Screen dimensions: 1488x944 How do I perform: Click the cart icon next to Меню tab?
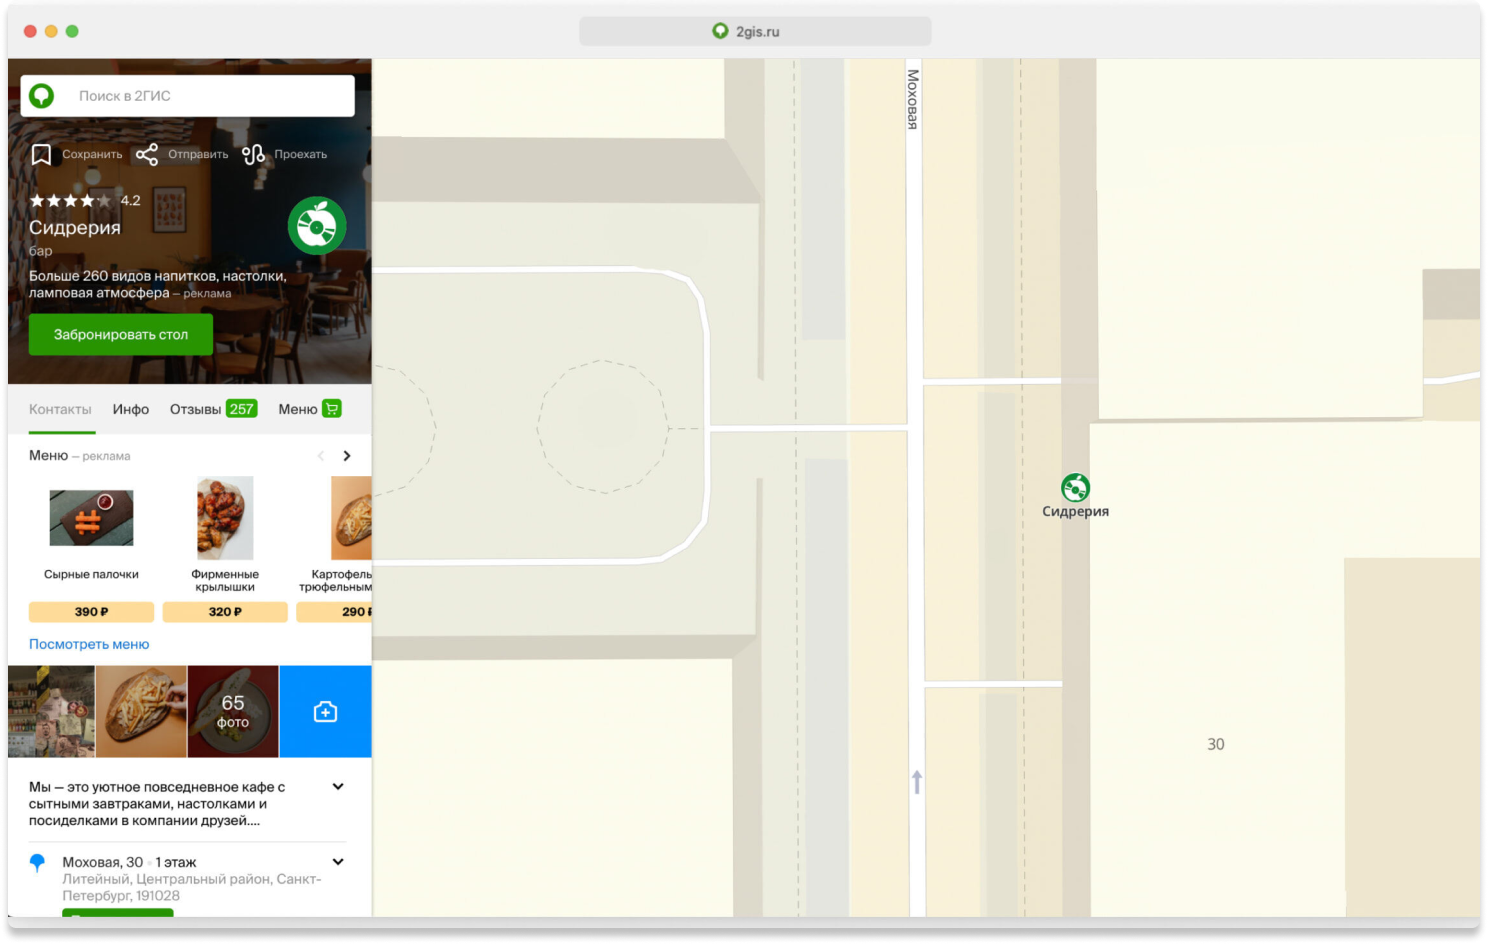click(x=332, y=409)
